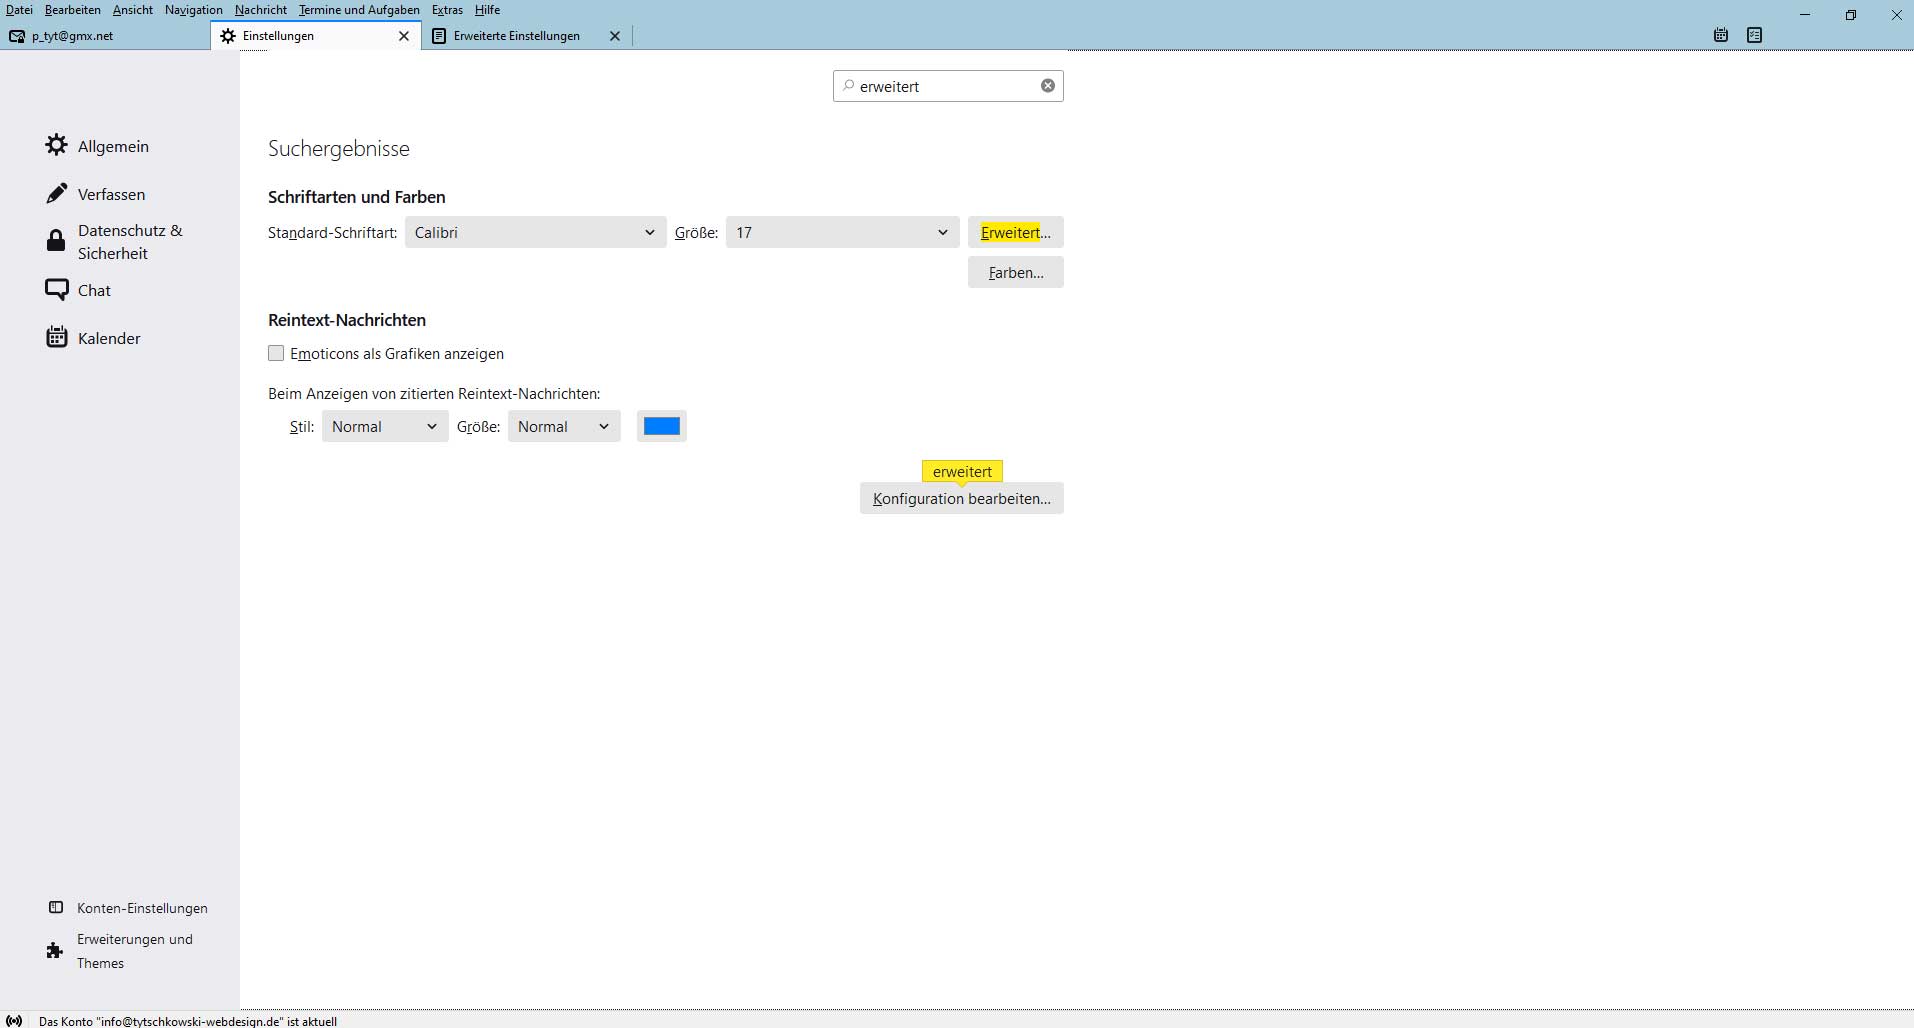
Task: Expand the quoted text Größe Normal dropdown
Action: [563, 426]
